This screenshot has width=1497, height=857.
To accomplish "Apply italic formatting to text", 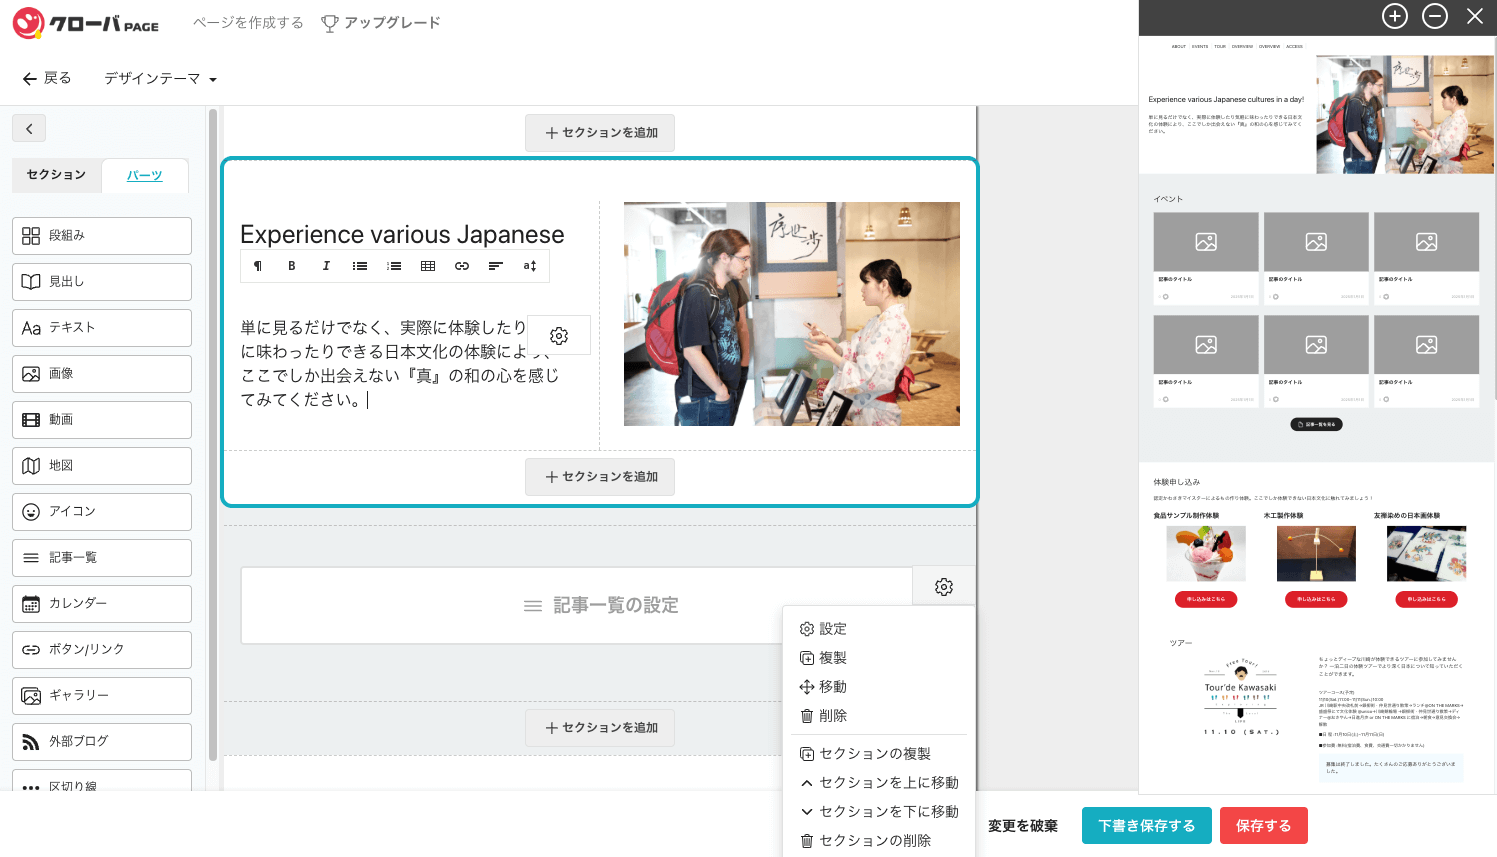I will 325,266.
